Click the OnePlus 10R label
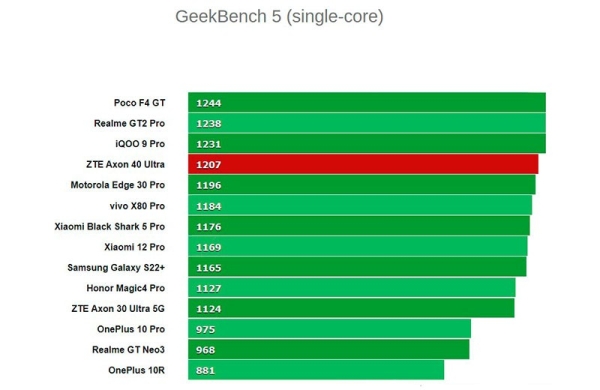 136,370
